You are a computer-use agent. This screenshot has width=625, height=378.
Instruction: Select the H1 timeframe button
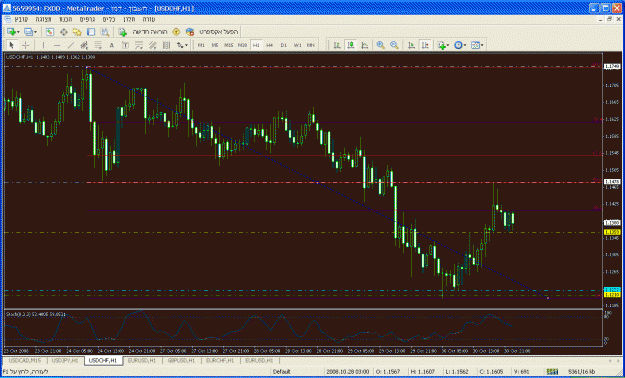point(256,45)
